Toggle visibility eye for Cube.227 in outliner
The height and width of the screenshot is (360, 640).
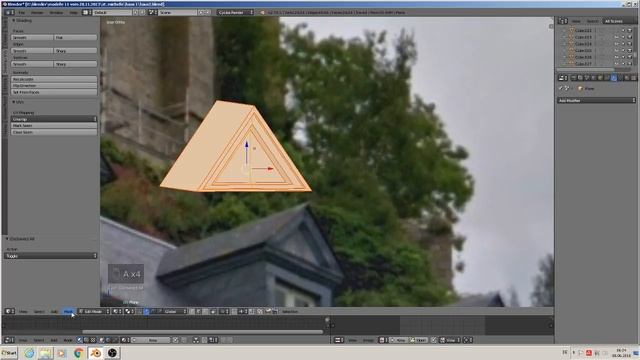pyautogui.click(x=617, y=64)
